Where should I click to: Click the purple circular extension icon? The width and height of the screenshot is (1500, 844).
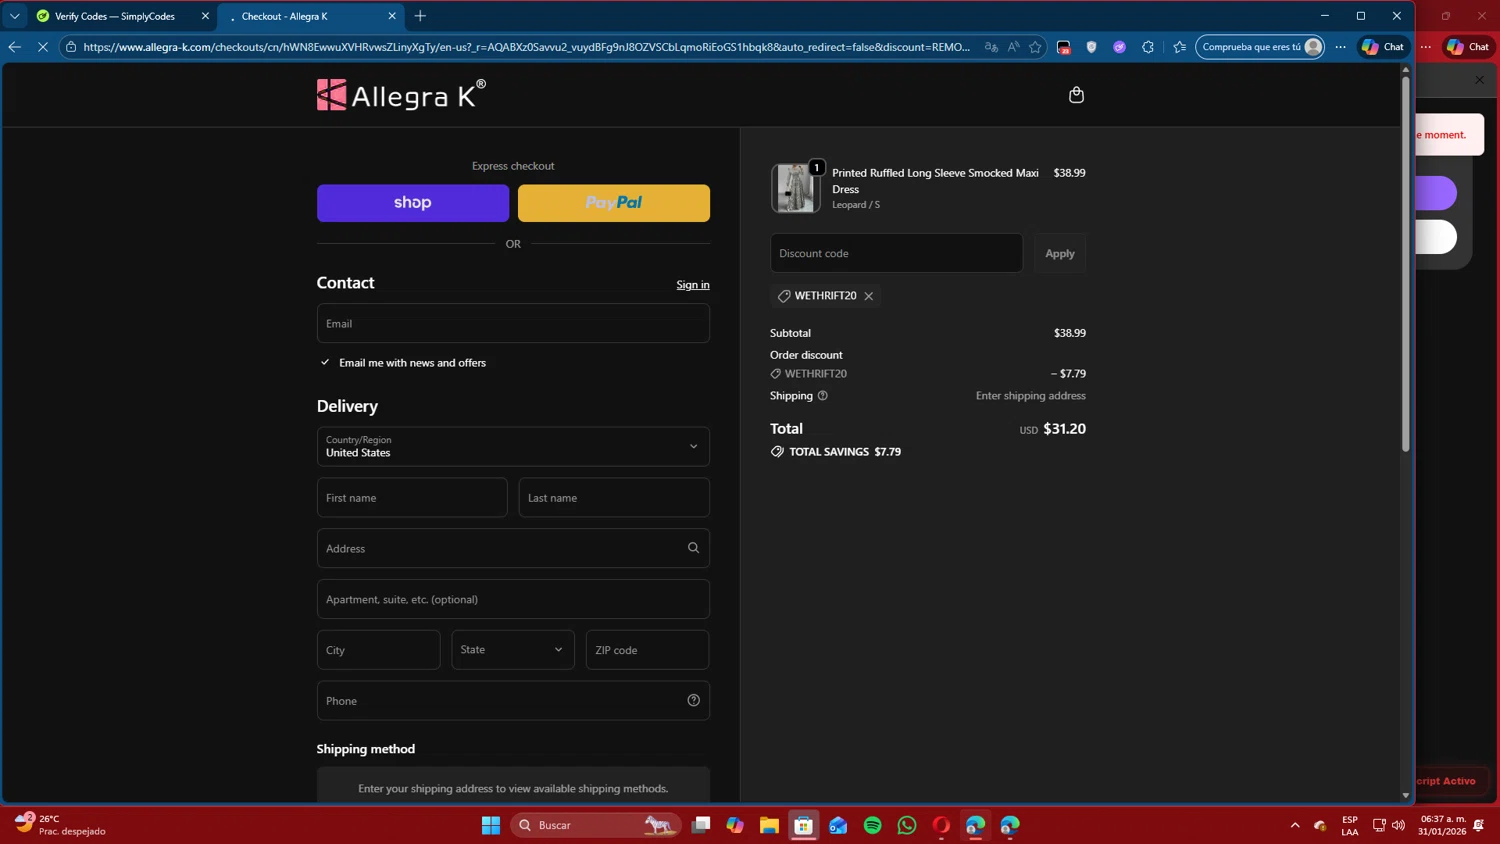point(1120,47)
